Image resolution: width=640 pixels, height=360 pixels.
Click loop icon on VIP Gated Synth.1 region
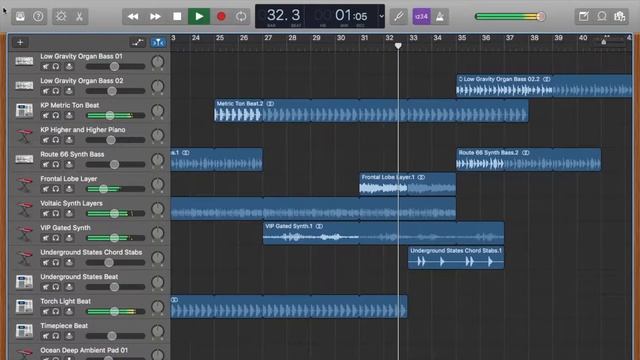point(319,226)
